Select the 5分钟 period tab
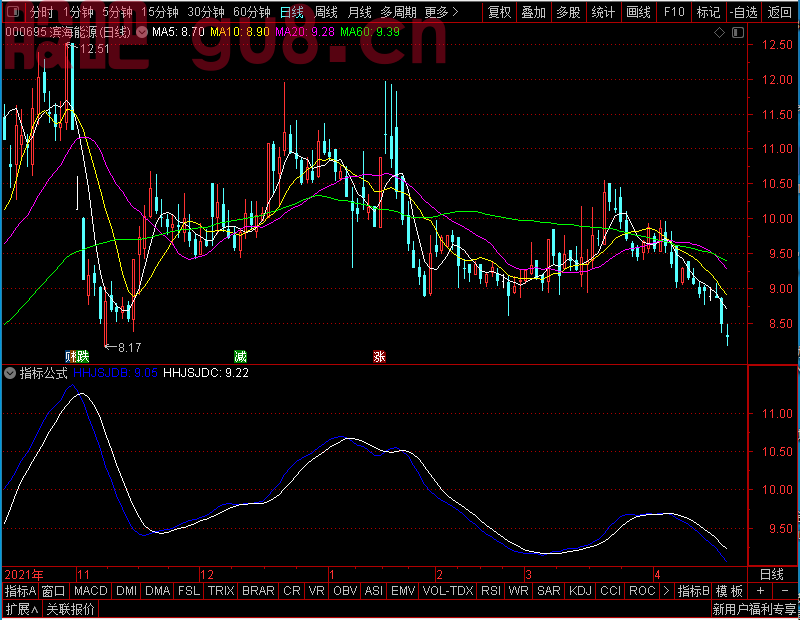Image resolution: width=800 pixels, height=620 pixels. click(117, 12)
